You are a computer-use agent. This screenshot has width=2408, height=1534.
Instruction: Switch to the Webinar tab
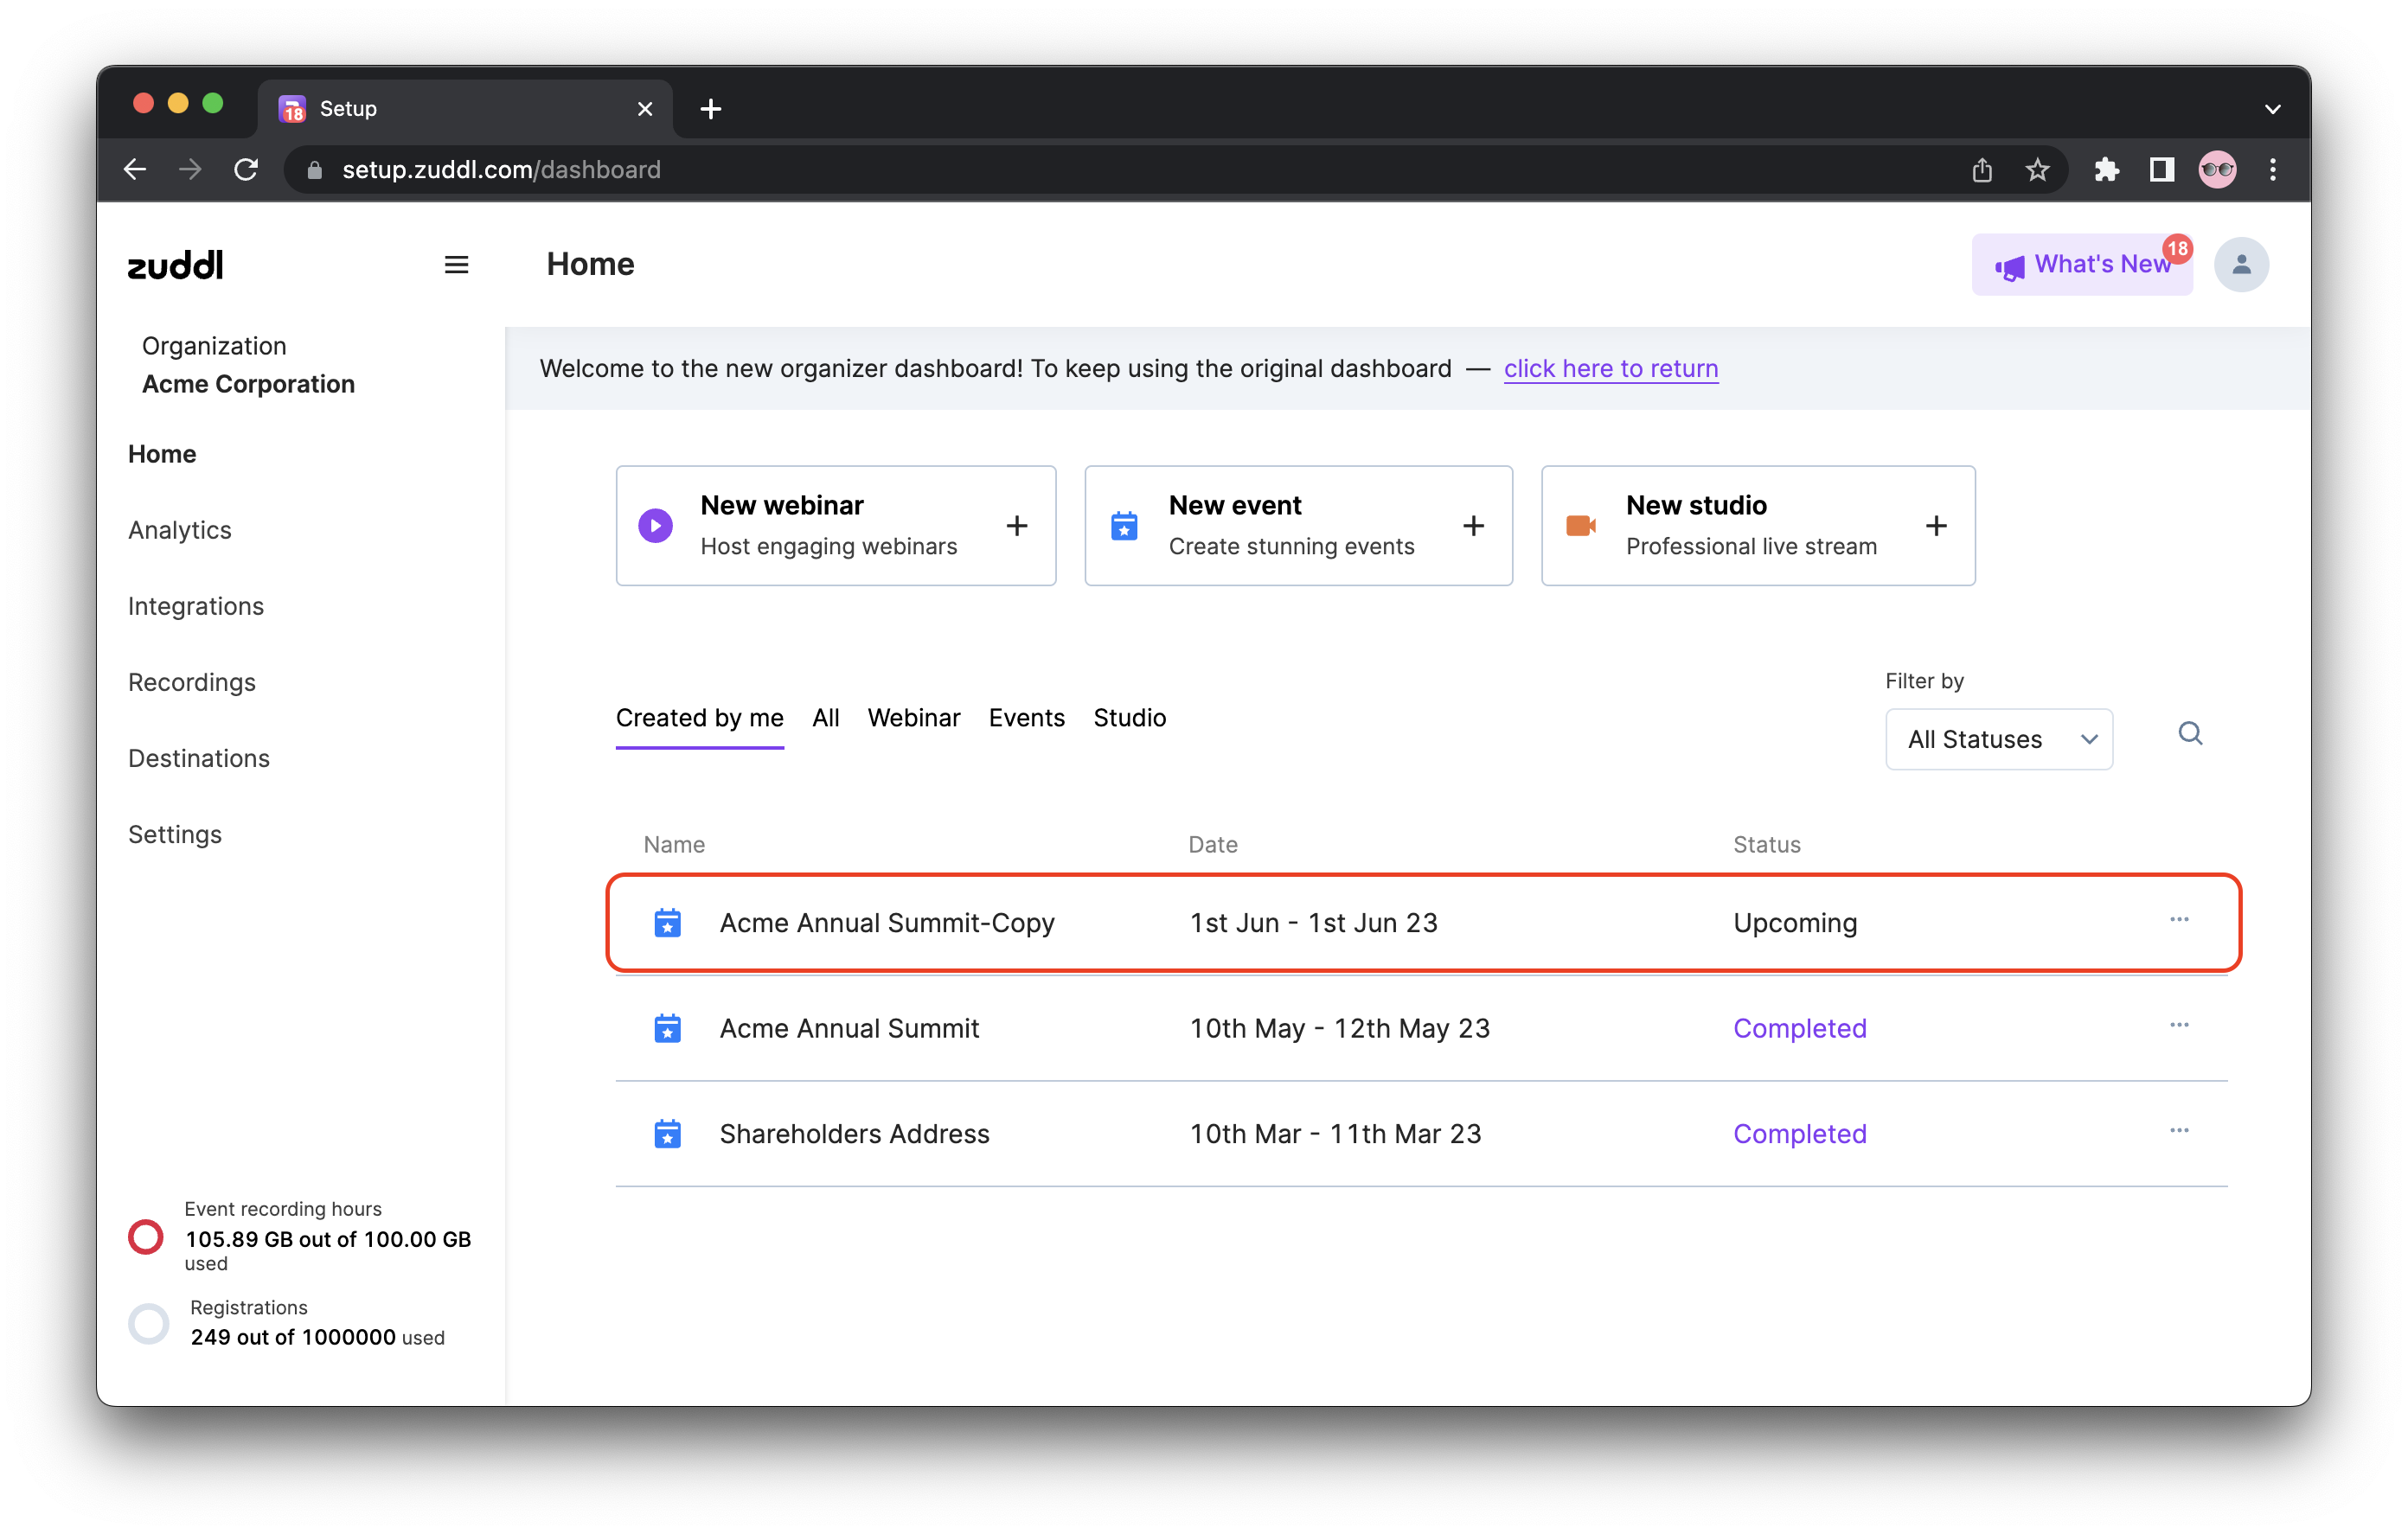click(x=913, y=718)
